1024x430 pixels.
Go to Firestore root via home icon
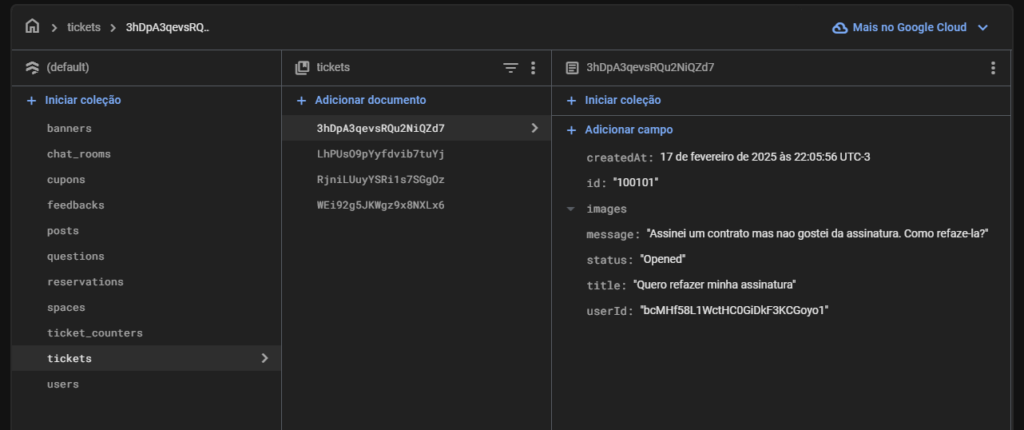pyautogui.click(x=32, y=27)
